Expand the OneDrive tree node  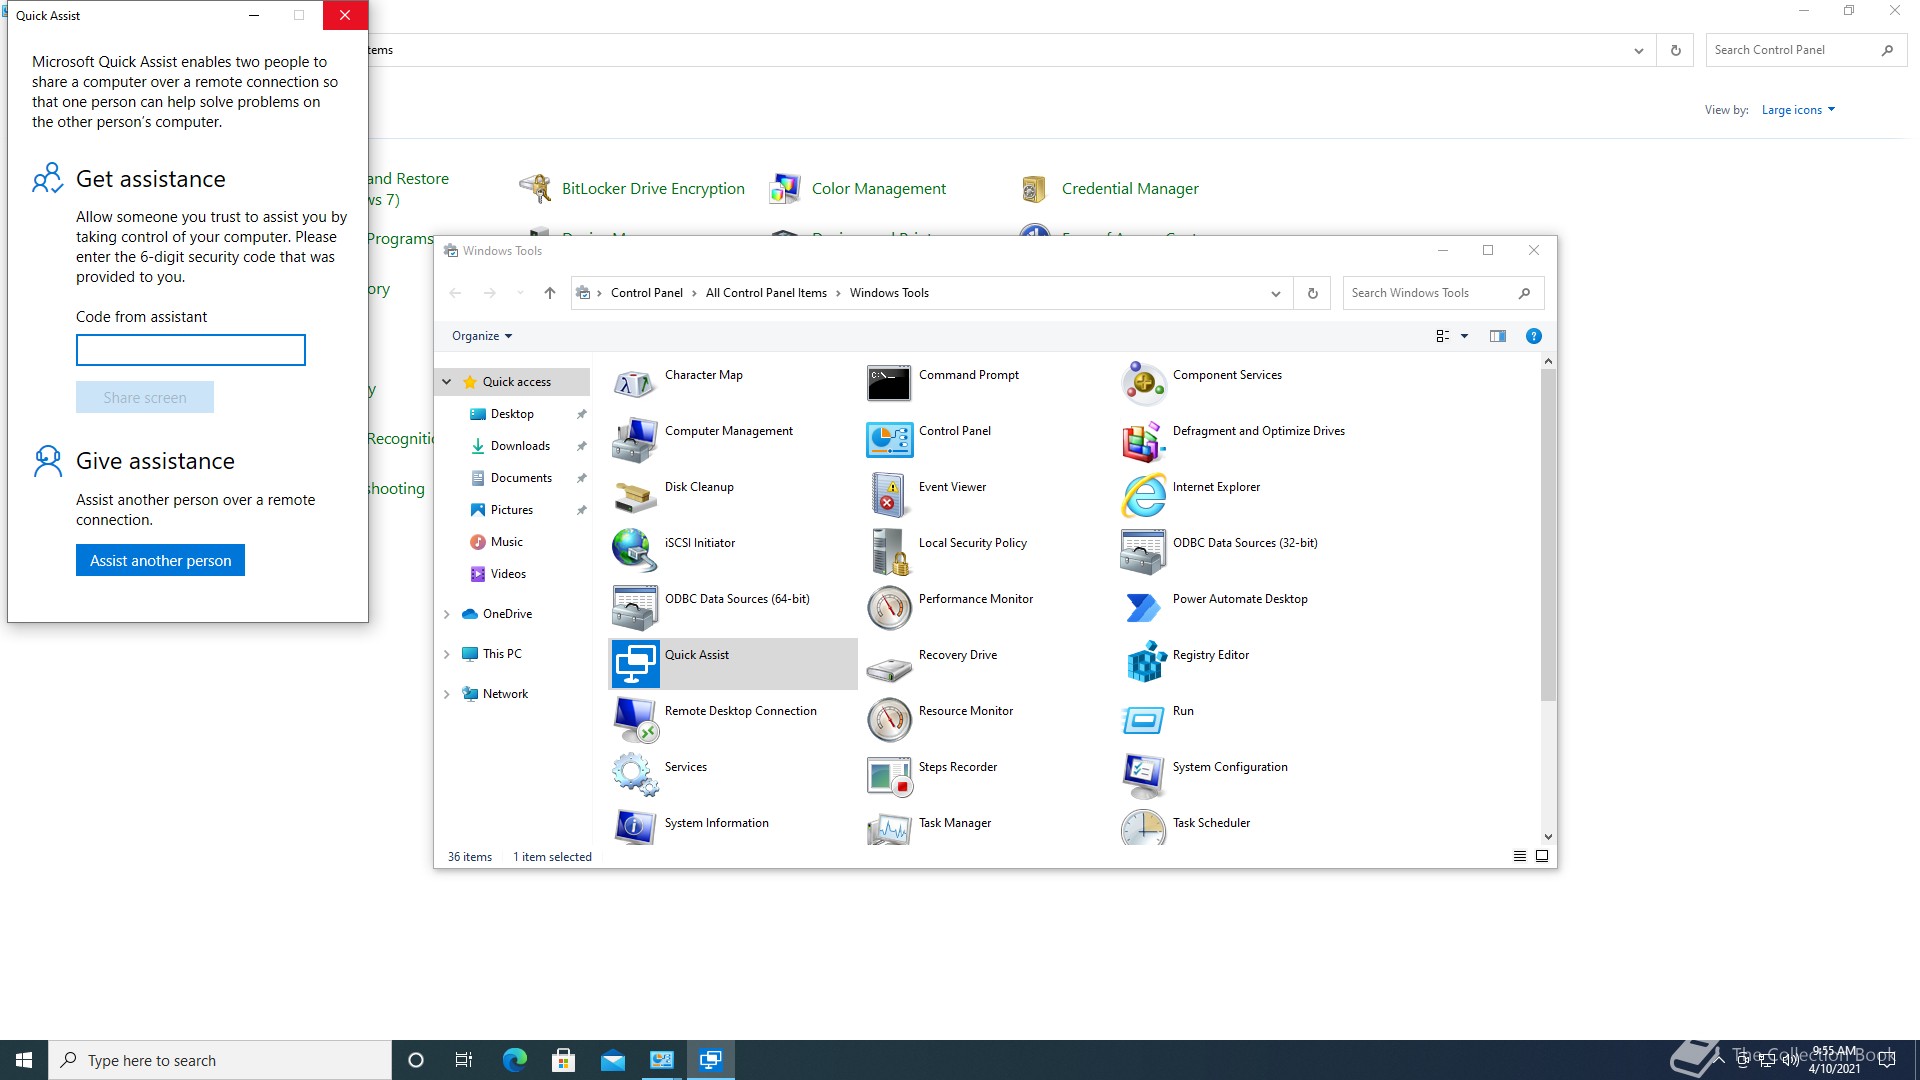[x=447, y=614]
